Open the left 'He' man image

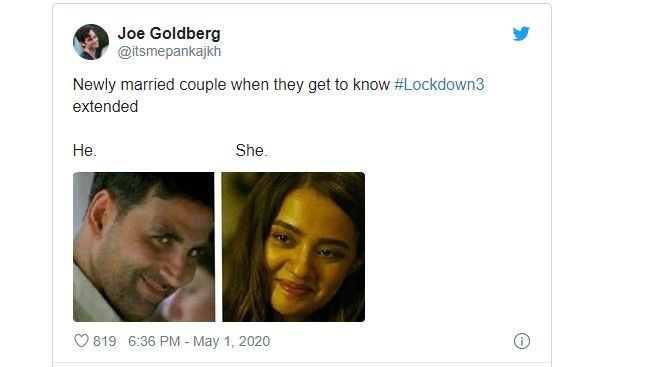click(144, 247)
